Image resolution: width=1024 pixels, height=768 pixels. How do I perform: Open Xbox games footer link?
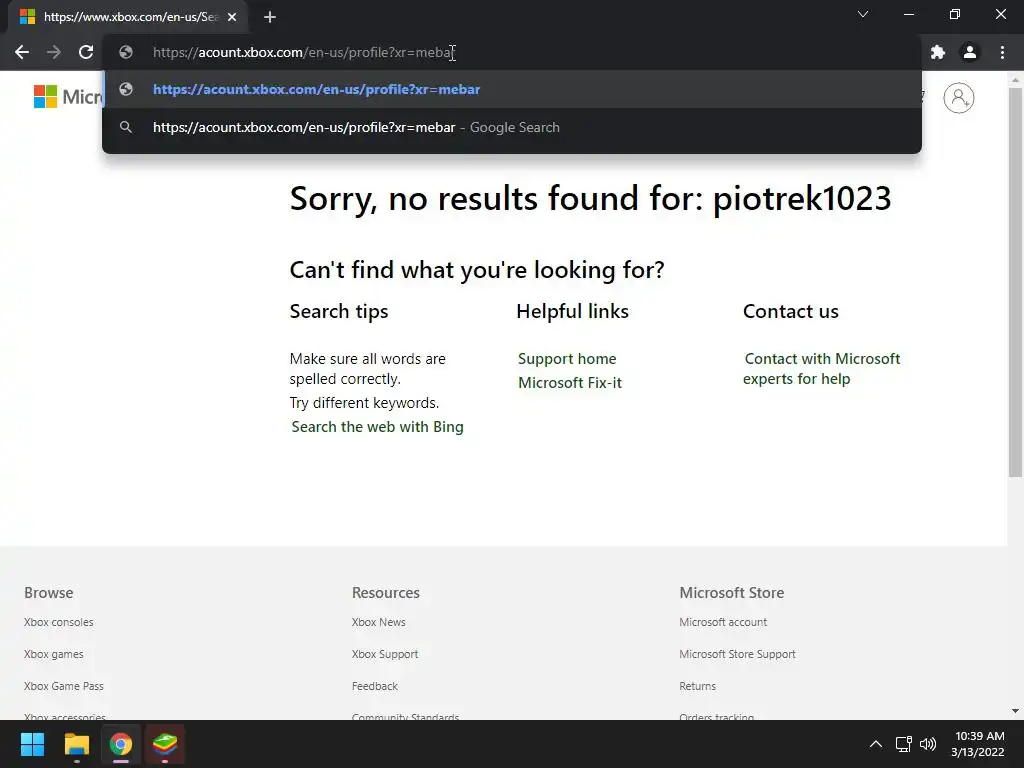point(54,654)
